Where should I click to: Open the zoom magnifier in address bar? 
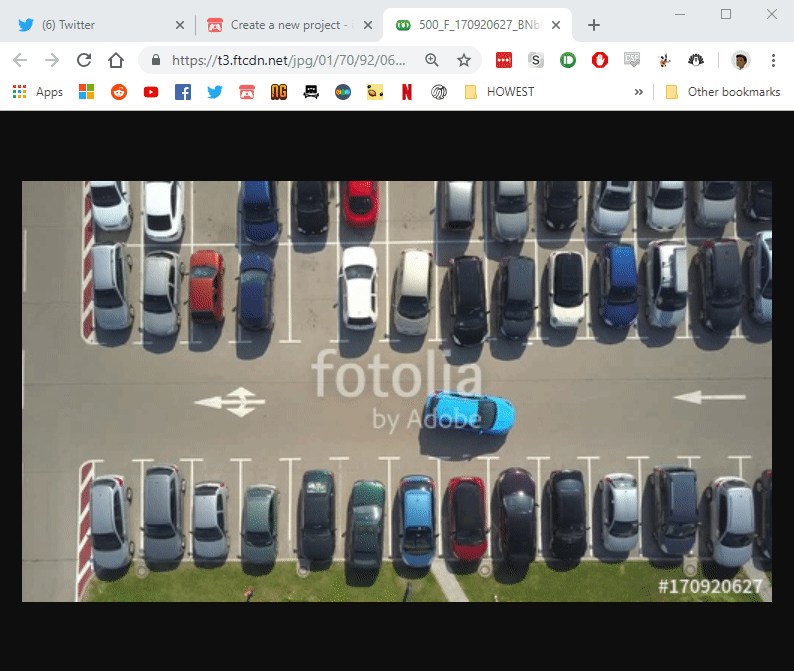[x=431, y=60]
